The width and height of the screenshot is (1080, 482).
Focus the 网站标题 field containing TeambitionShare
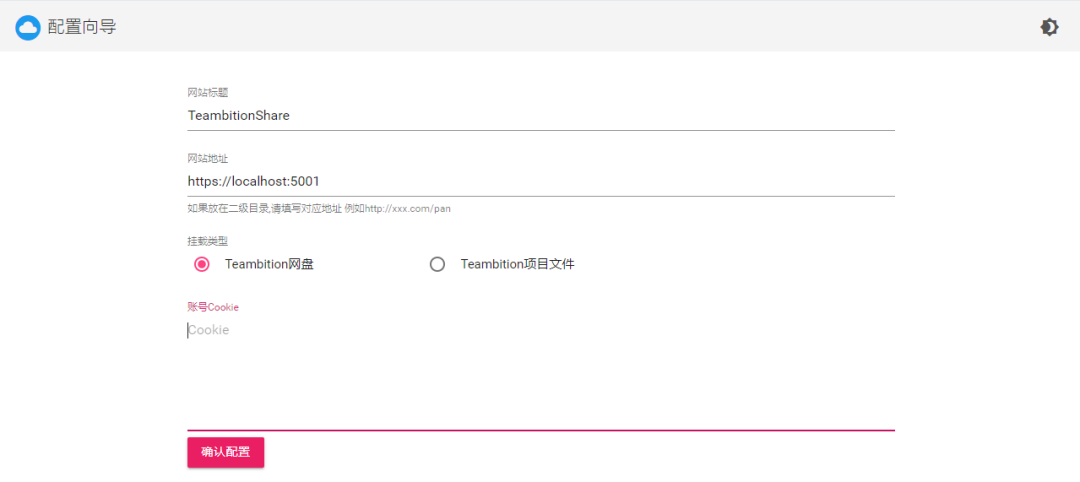point(540,115)
